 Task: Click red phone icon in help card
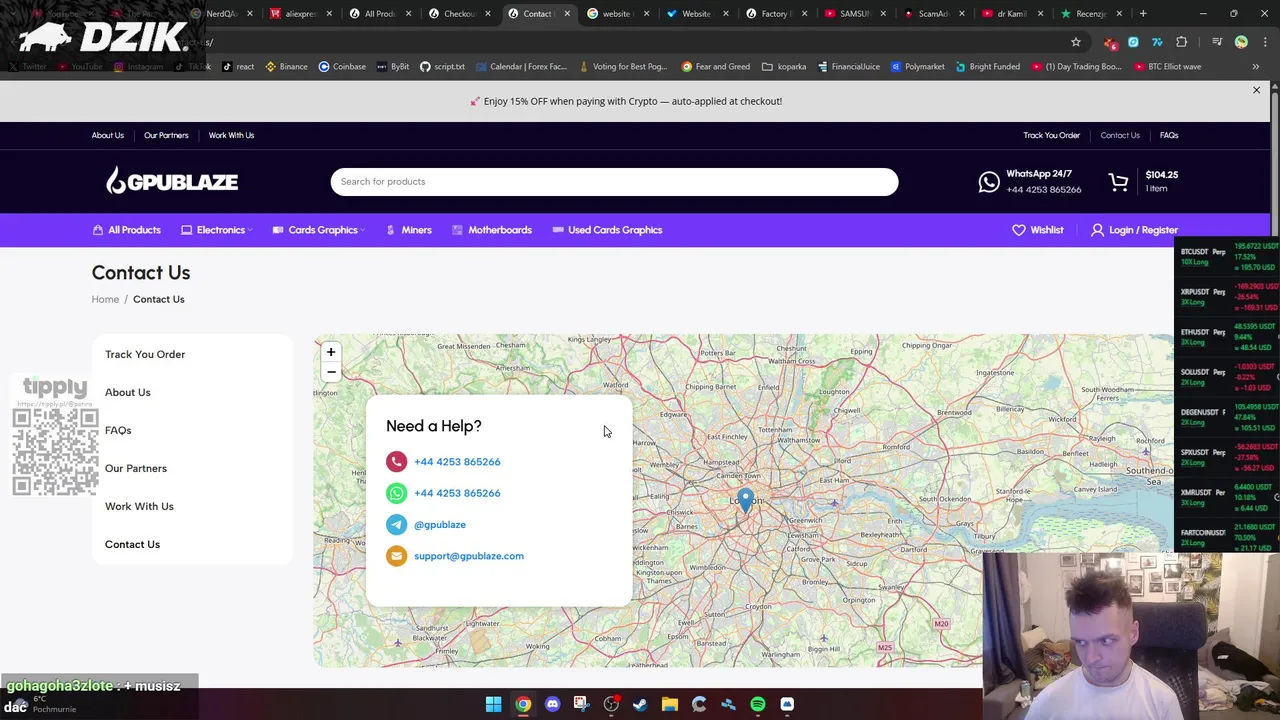397,462
